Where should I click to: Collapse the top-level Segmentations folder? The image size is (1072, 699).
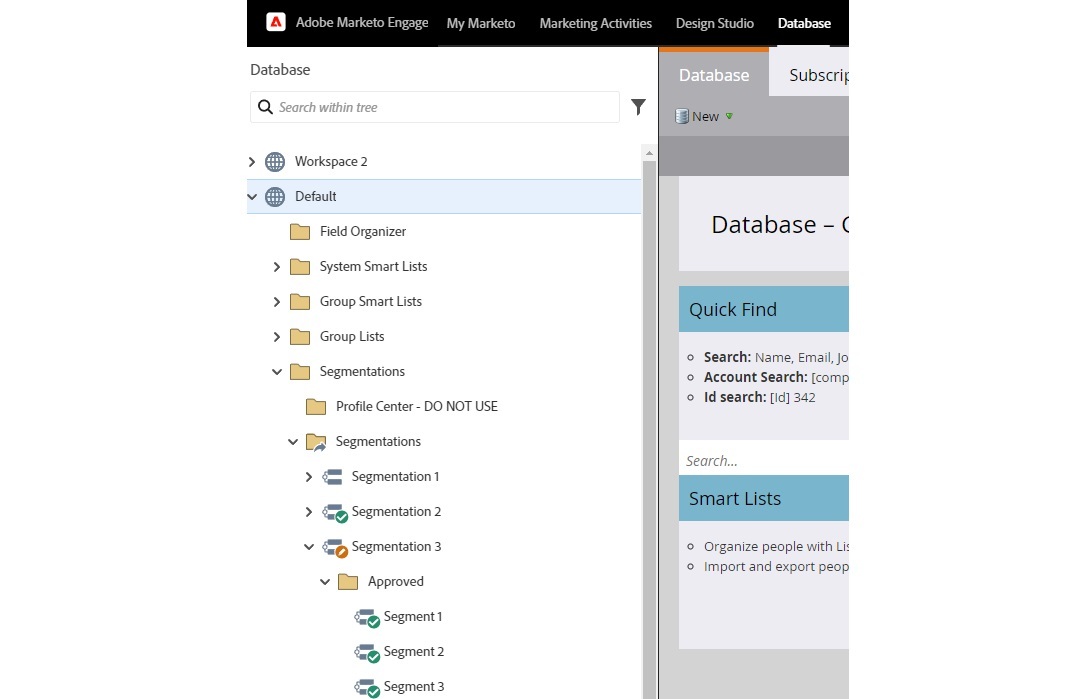point(277,372)
